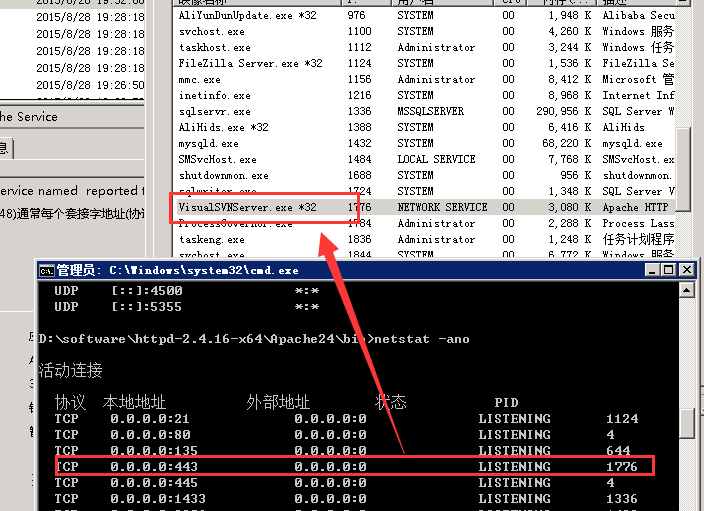Select the AliHids.exe *32 process
The image size is (704, 511).
click(424, 127)
